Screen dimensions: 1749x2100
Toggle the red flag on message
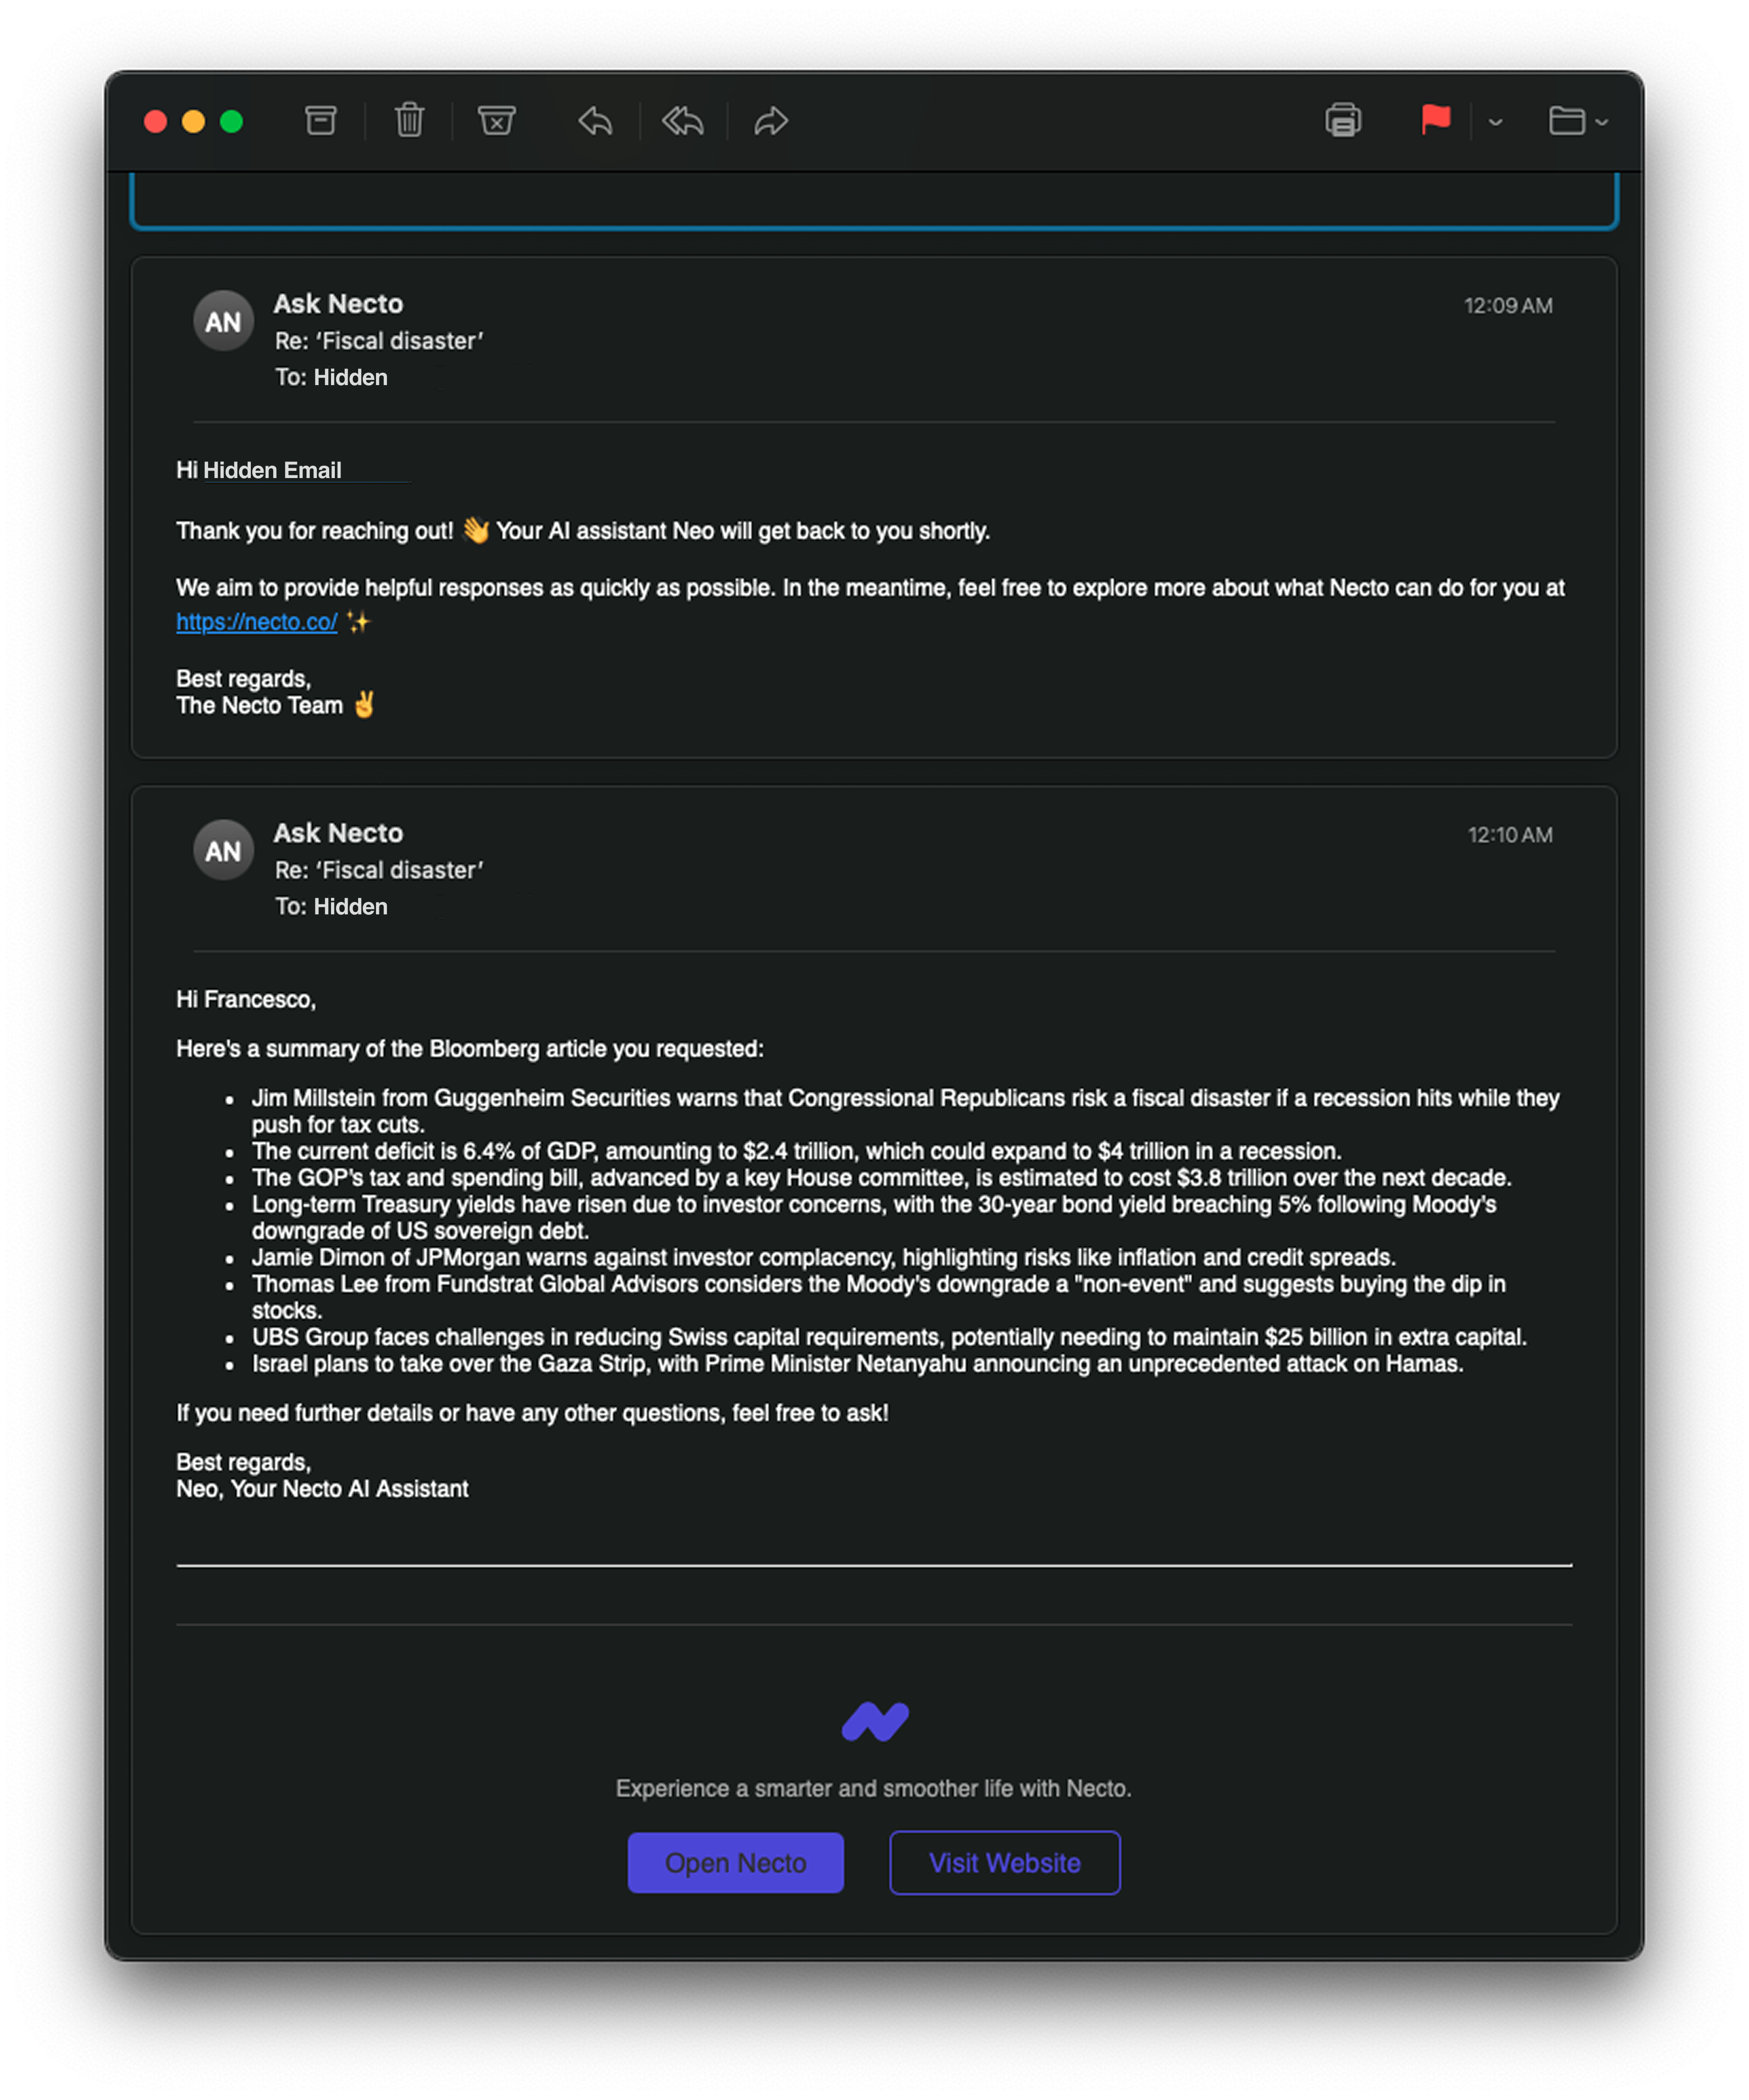(x=1435, y=120)
